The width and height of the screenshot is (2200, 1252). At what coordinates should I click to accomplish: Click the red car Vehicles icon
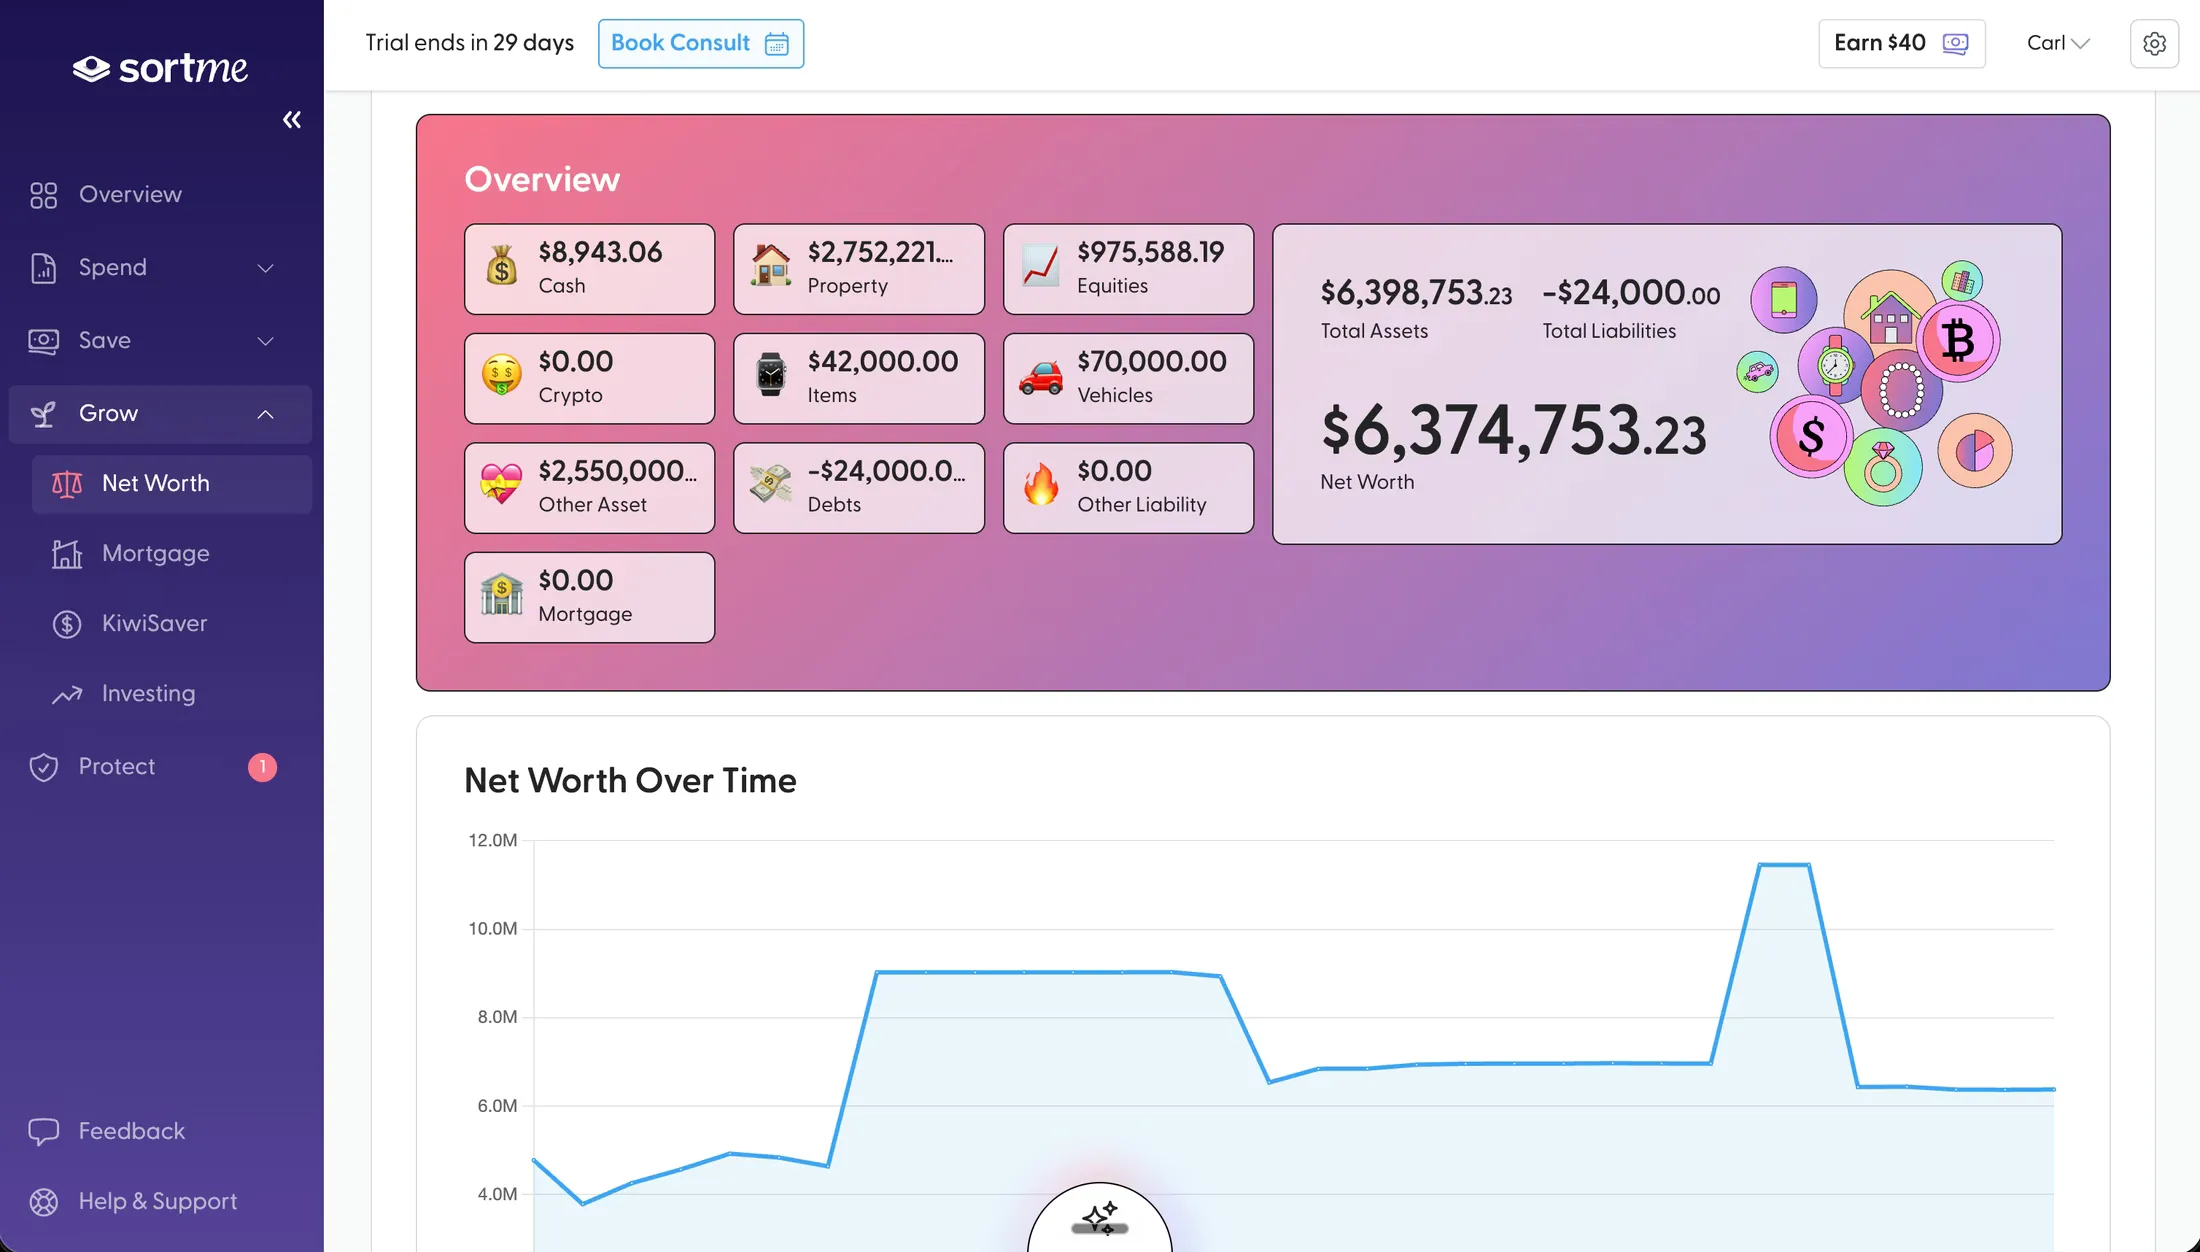point(1041,377)
